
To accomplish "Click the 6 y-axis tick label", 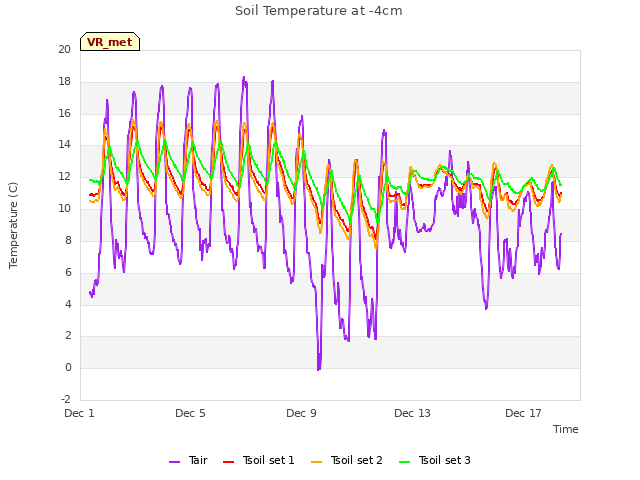I will click(68, 272).
